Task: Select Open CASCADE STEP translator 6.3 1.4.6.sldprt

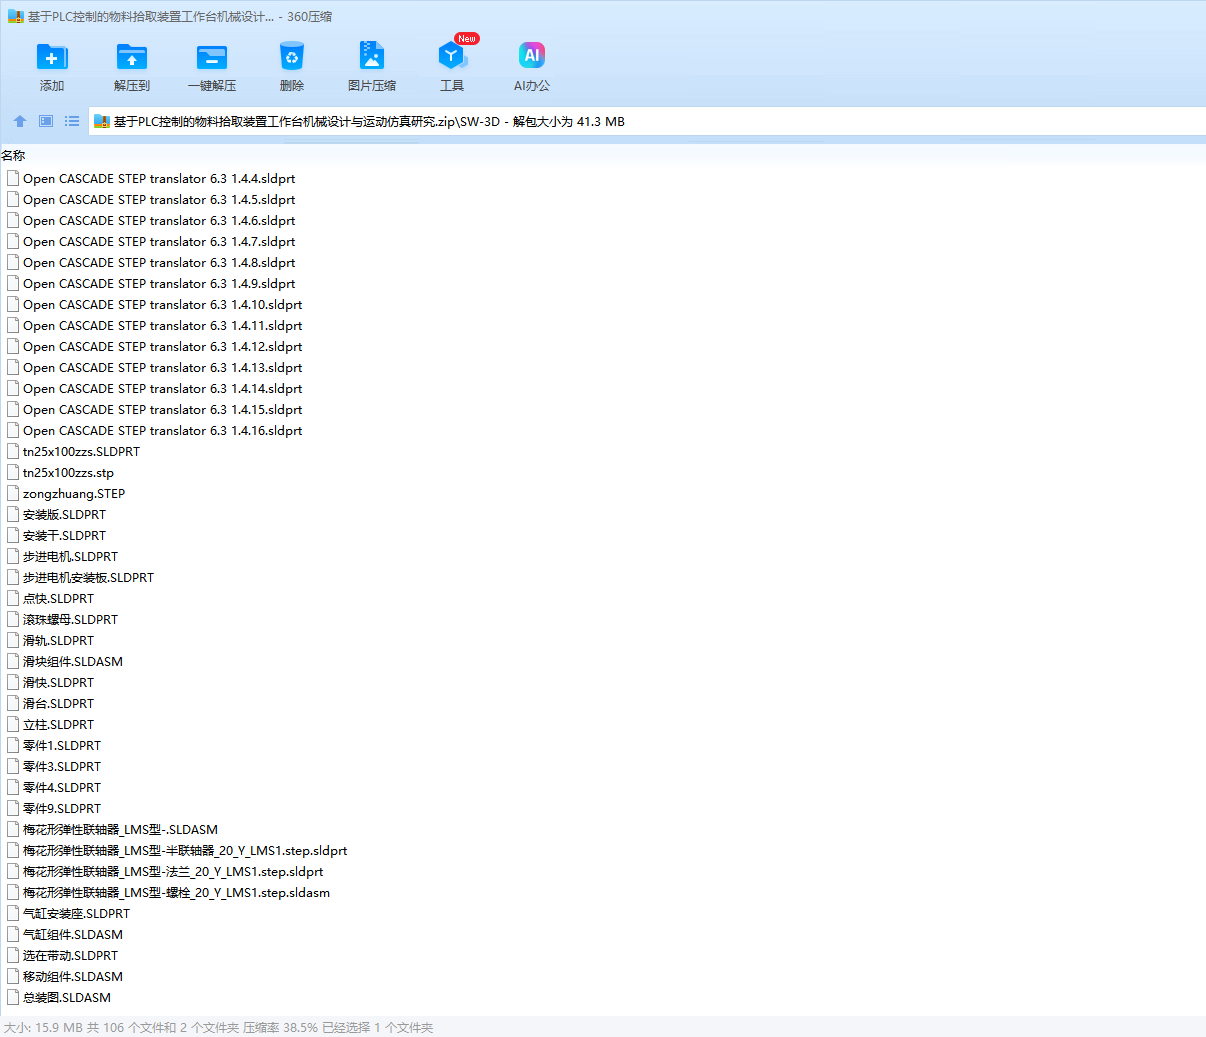Action: coord(159,220)
